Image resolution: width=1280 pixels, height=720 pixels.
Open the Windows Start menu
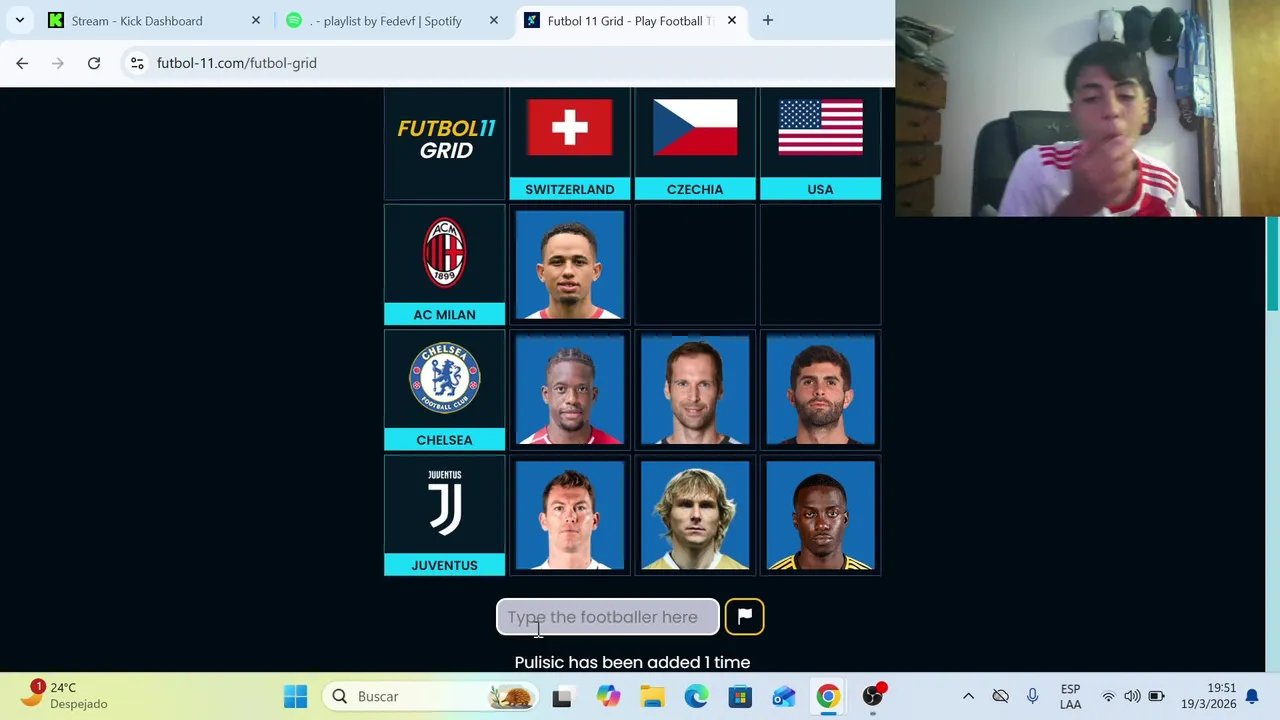click(295, 696)
